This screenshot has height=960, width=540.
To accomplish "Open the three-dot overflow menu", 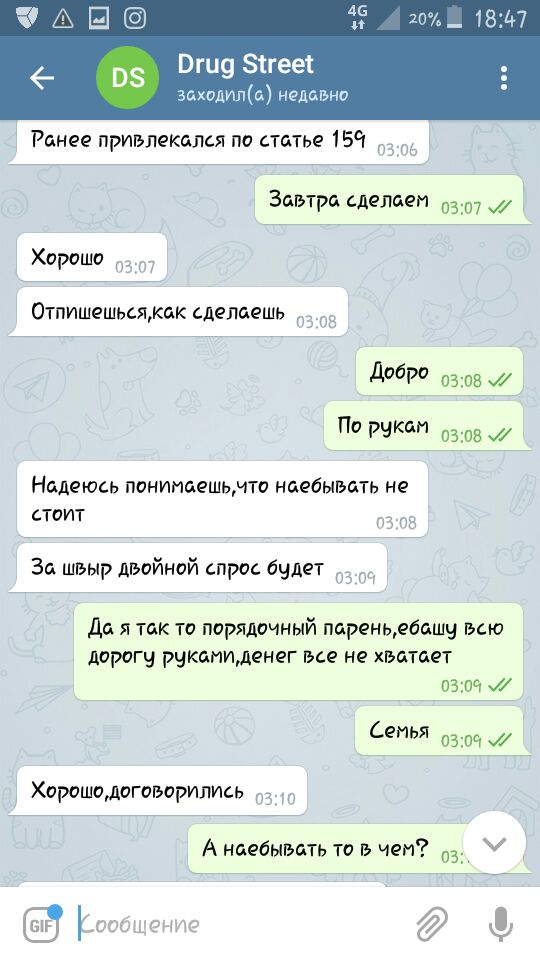I will click(x=503, y=78).
